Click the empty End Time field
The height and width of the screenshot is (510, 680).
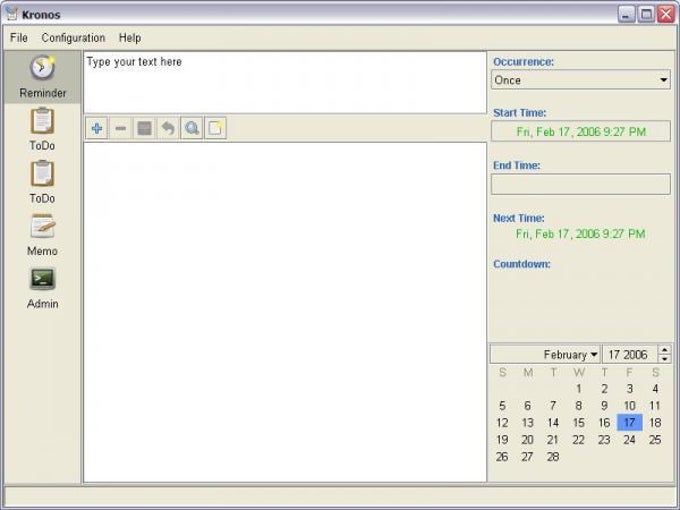pos(581,184)
